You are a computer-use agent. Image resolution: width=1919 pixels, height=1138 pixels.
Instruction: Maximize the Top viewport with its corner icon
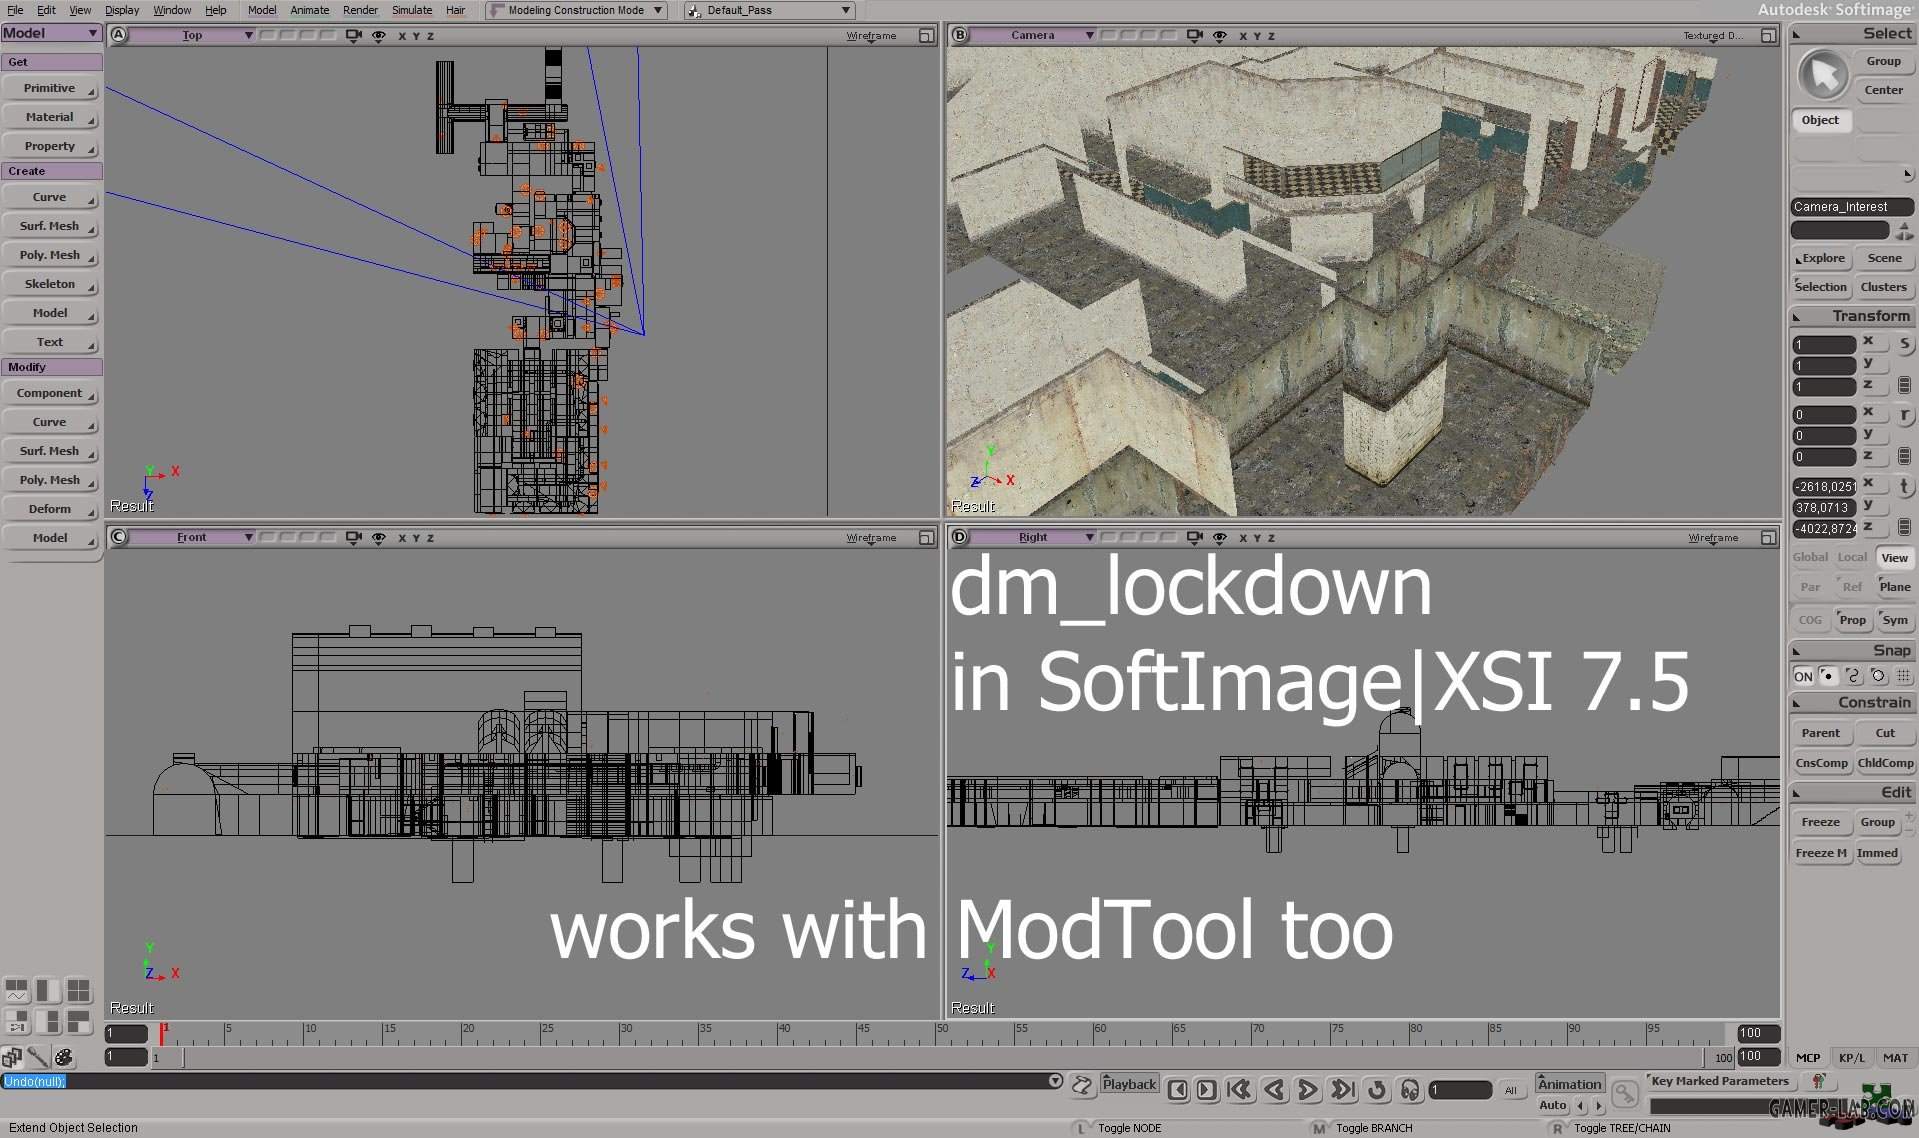(x=926, y=35)
